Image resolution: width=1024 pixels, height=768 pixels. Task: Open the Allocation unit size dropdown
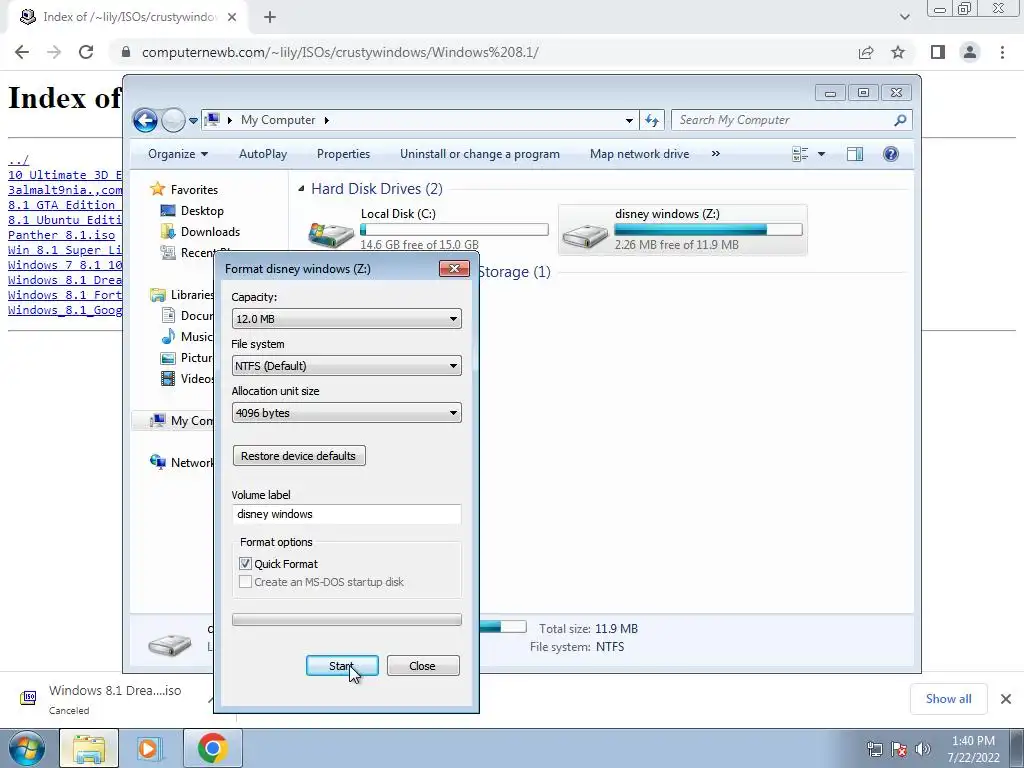tap(347, 413)
